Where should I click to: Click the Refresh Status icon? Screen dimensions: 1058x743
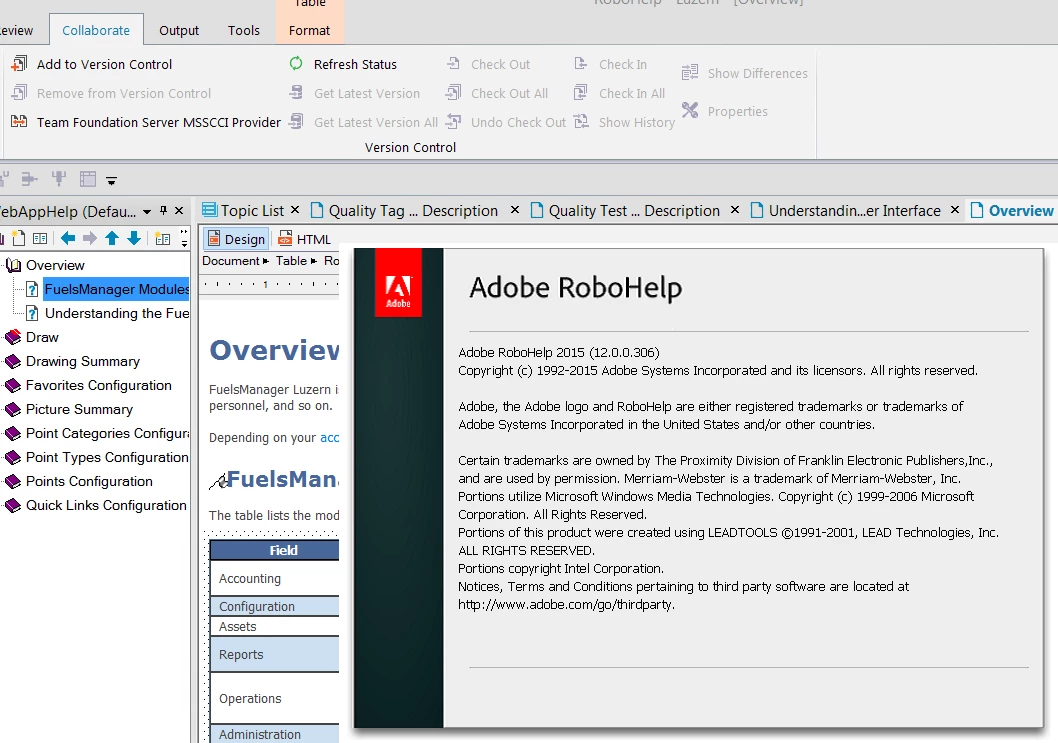296,64
